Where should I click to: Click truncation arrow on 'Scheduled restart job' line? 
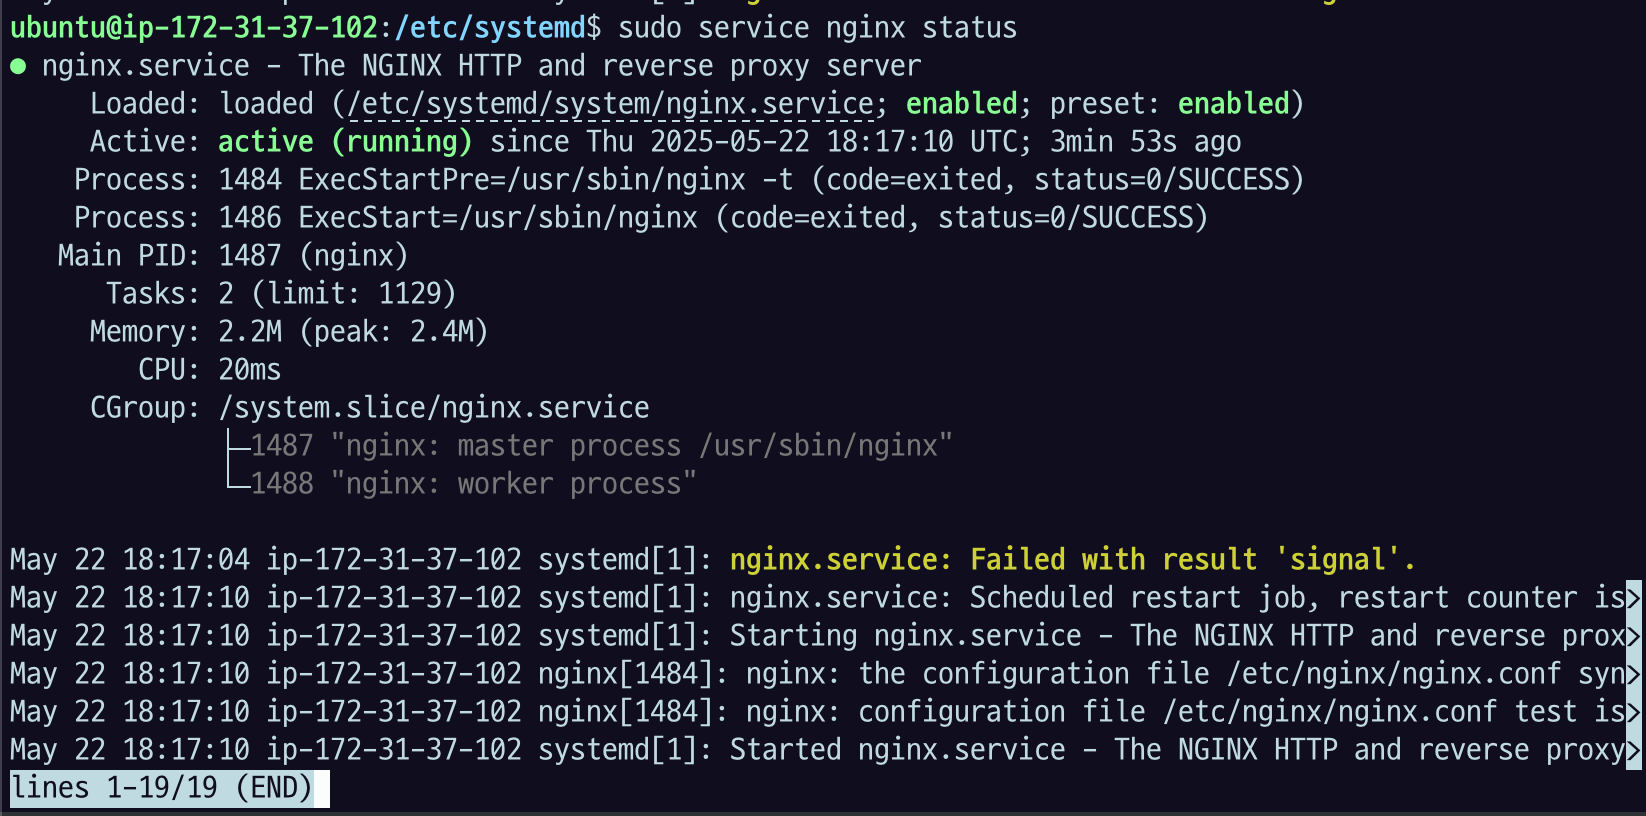[1634, 598]
